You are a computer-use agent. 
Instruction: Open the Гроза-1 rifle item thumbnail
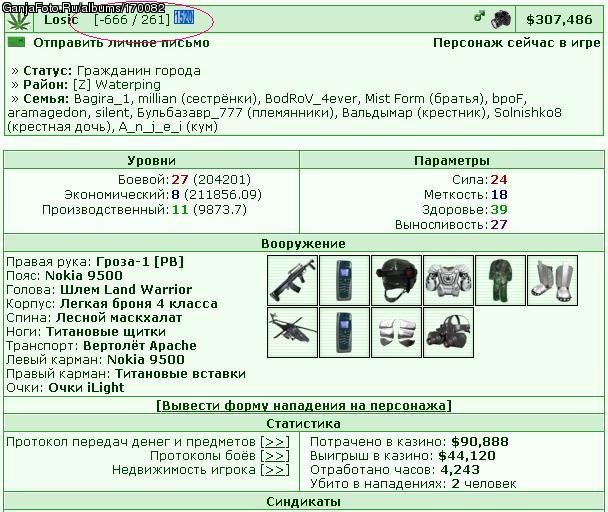tap(293, 280)
